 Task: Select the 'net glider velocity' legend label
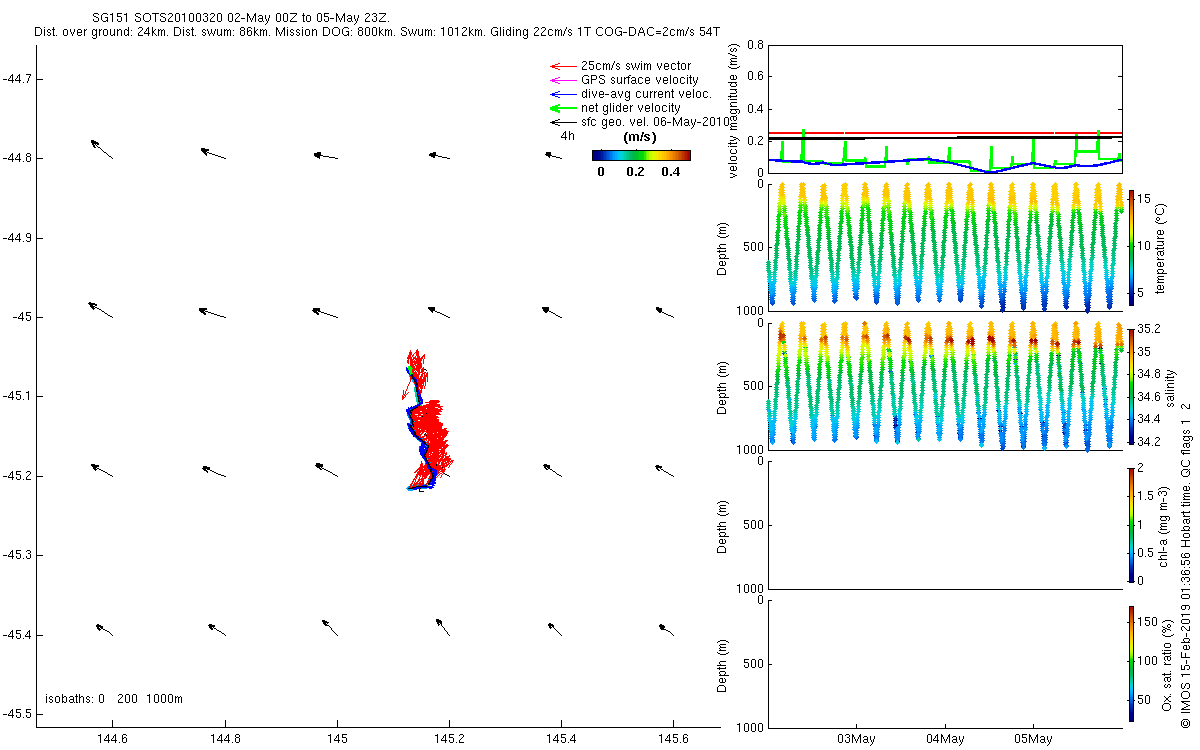630,108
